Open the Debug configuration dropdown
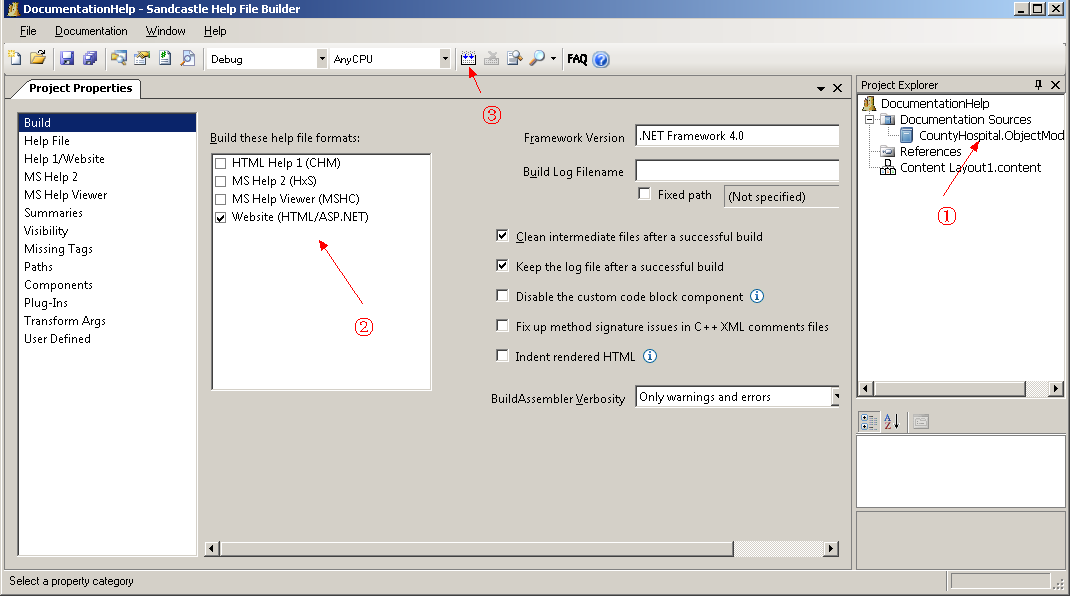The image size is (1070, 596). pos(321,59)
